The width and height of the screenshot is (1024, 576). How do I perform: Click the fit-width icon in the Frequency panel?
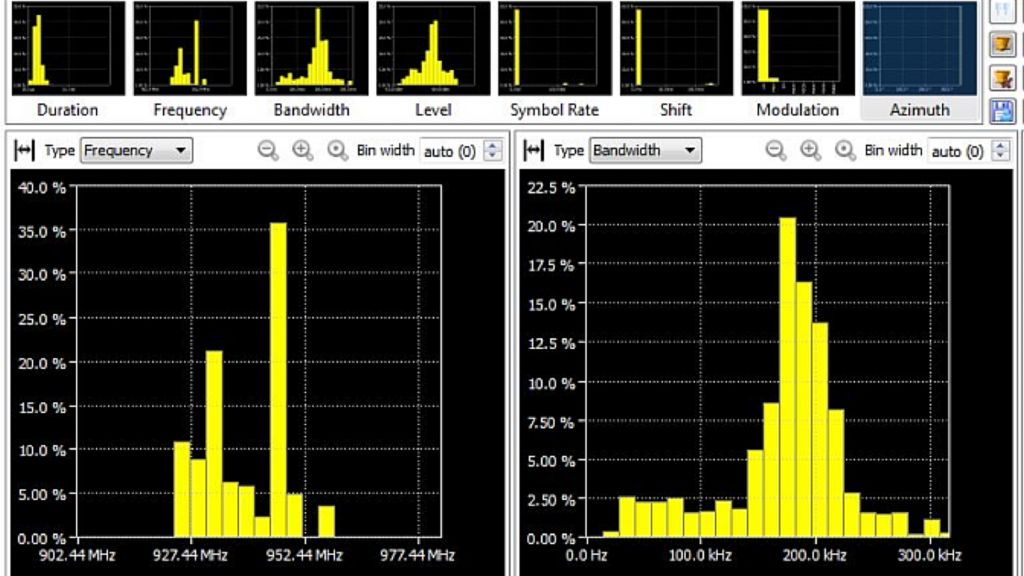coord(25,151)
